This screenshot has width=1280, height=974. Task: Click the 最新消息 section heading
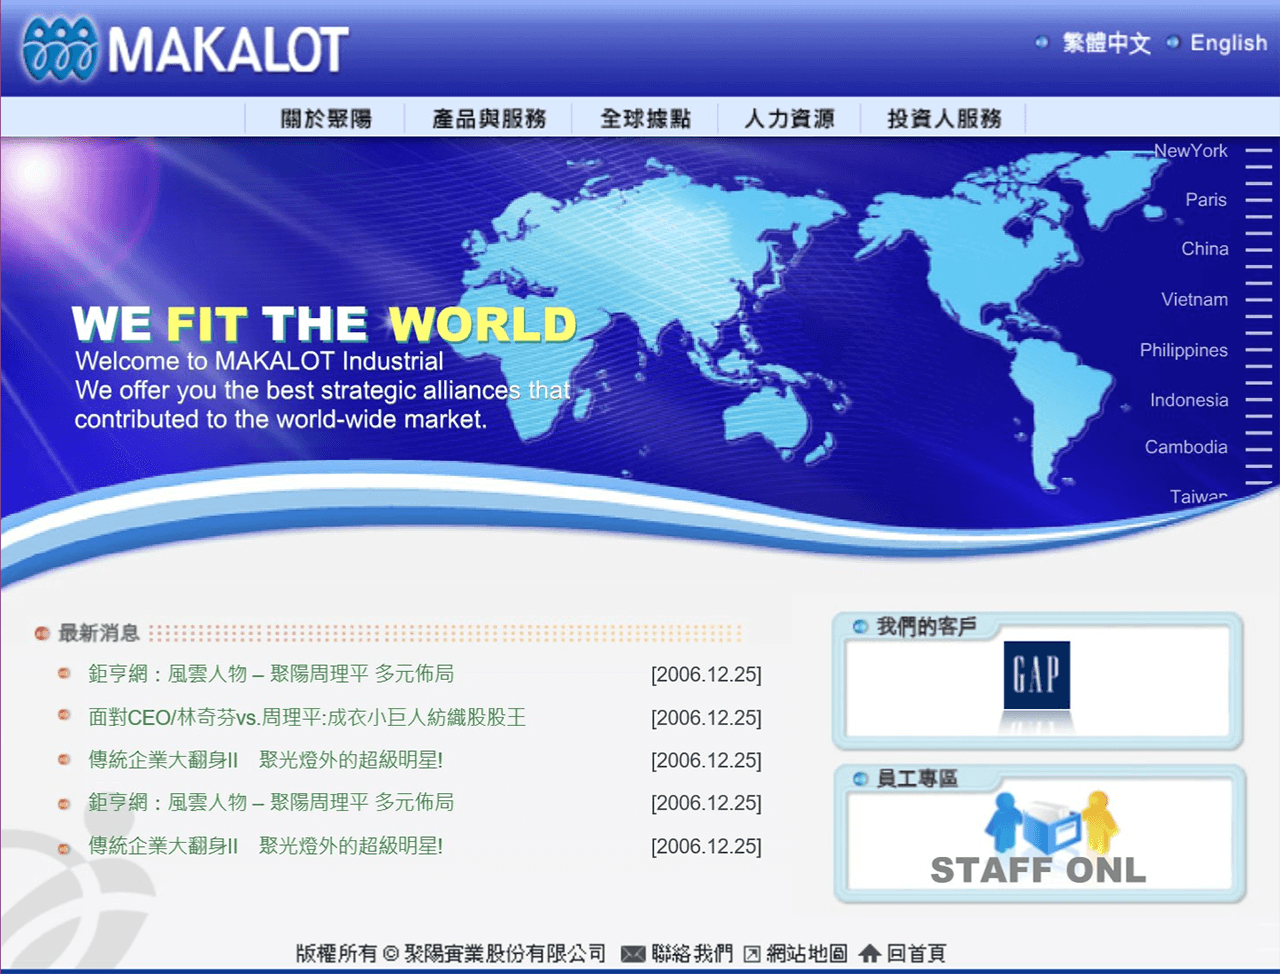coord(98,633)
